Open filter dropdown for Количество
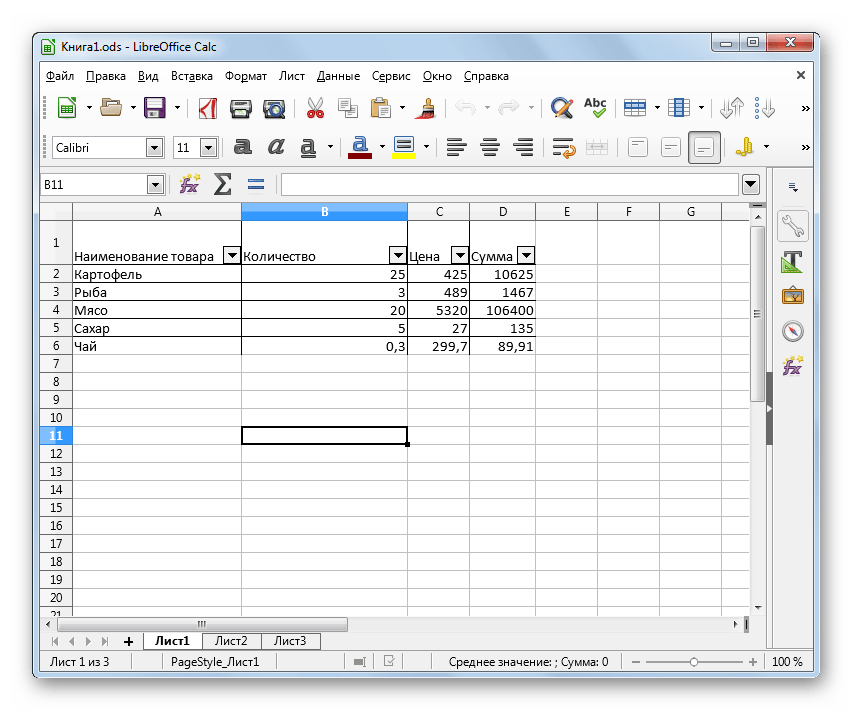853x711 pixels. (398, 255)
